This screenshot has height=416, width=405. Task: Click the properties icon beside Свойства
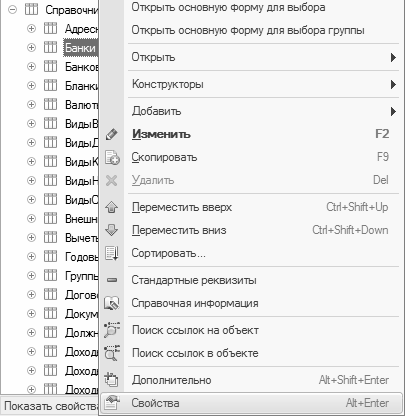[112, 403]
